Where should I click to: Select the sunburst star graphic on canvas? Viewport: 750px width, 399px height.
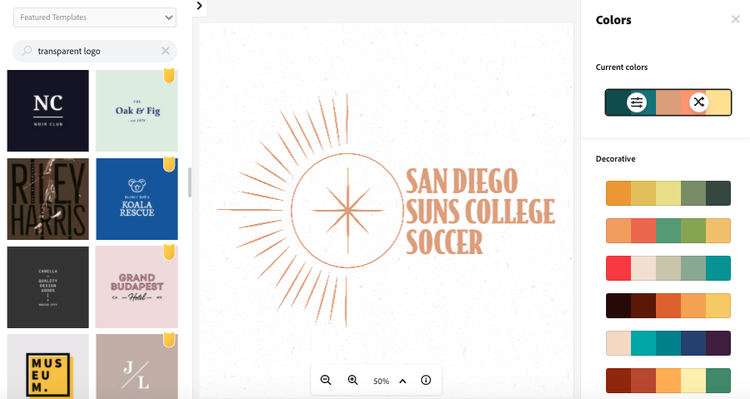311,210
